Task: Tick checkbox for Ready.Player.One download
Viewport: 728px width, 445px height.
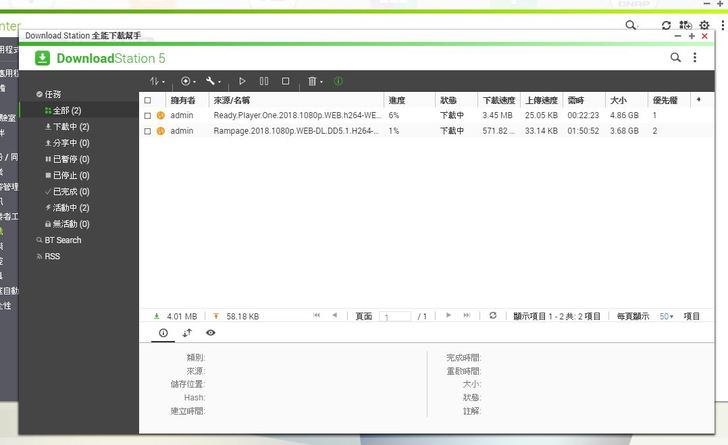Action: coord(148,116)
